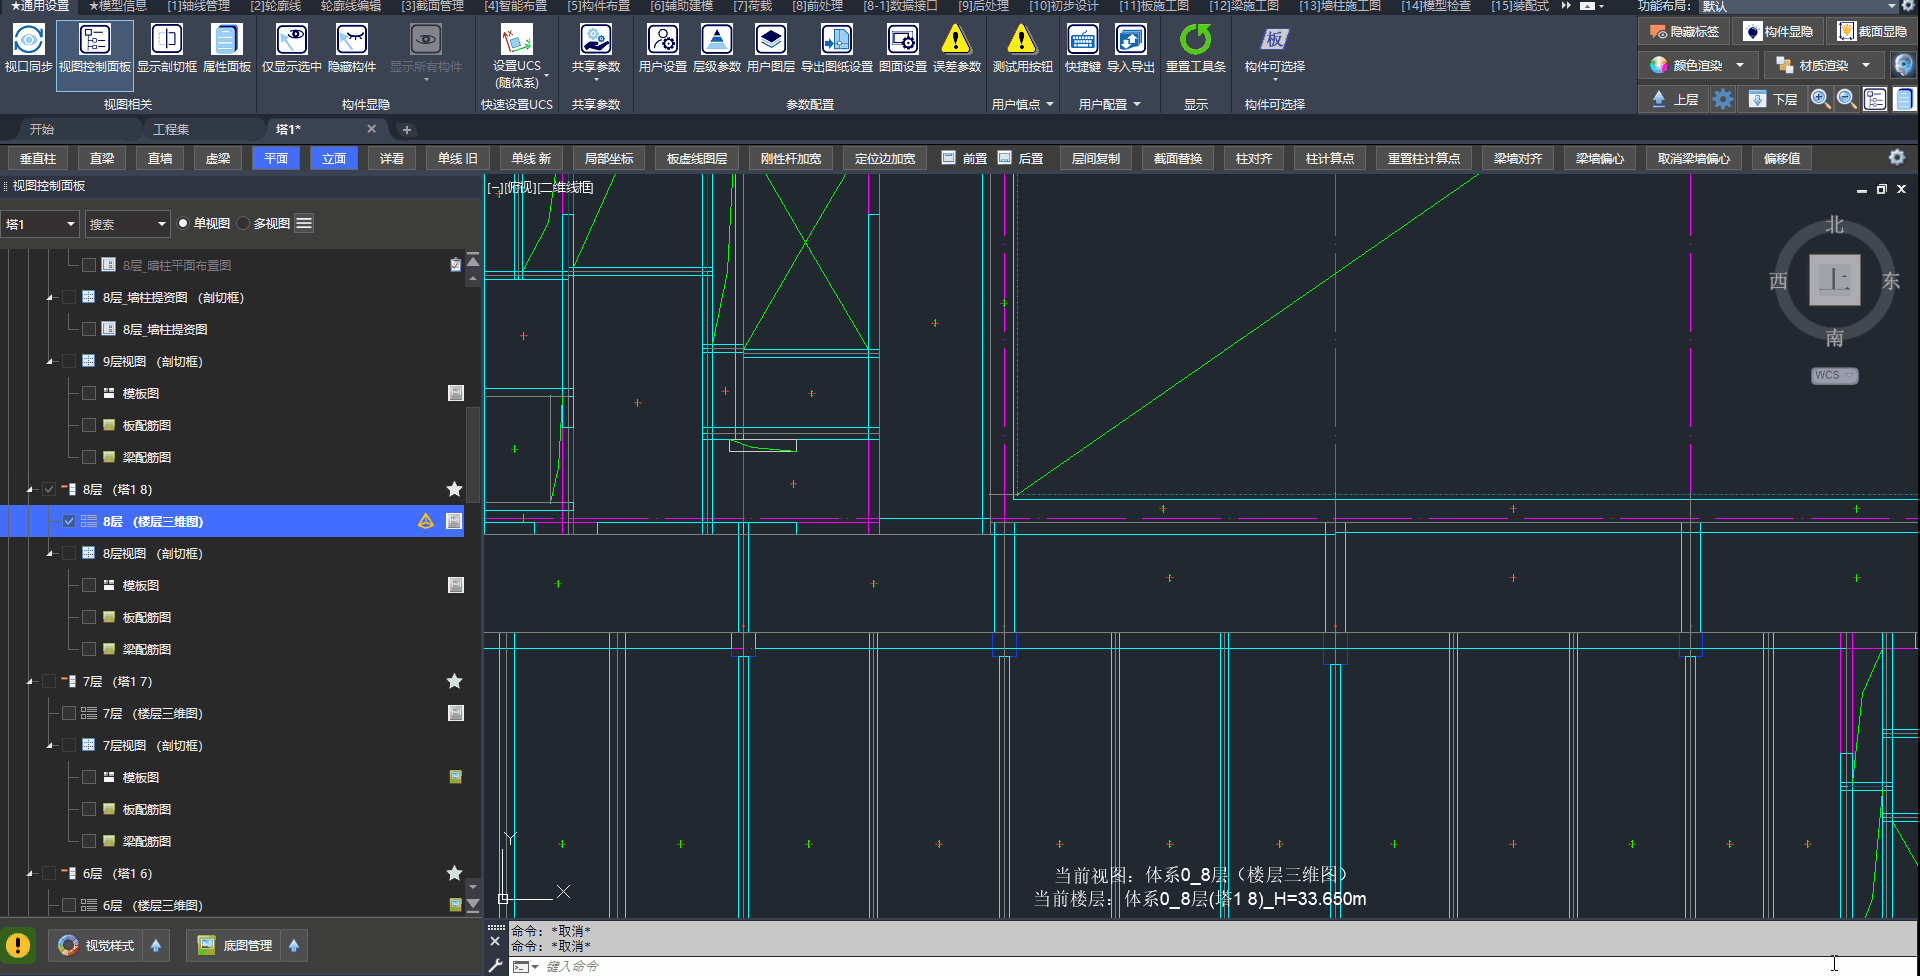Collapse the 8层 (塔1 8) tree node

[30, 490]
